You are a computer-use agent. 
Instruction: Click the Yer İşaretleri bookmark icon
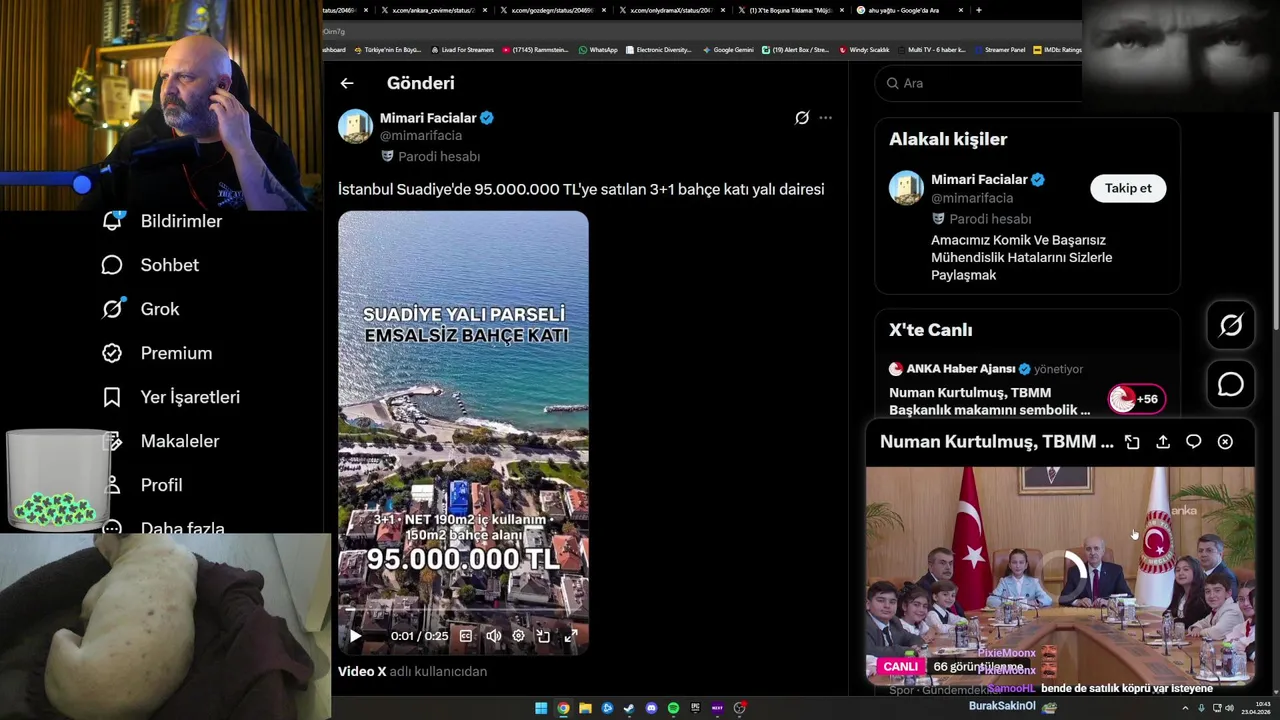112,397
